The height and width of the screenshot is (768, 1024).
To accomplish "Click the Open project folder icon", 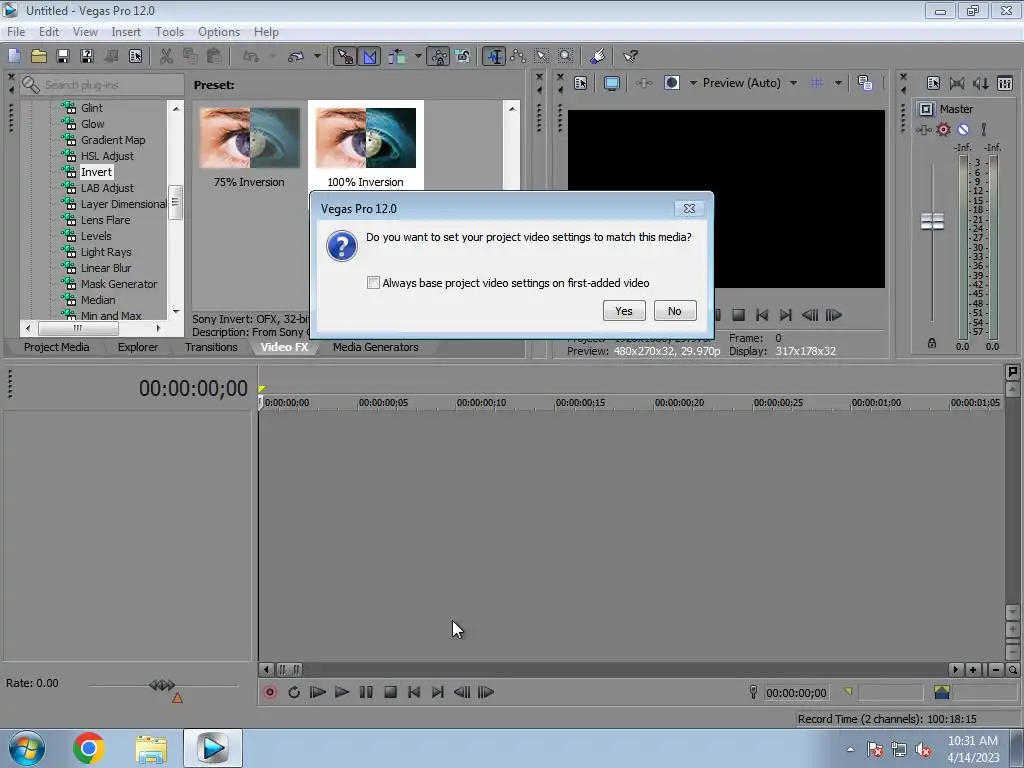I will (39, 56).
